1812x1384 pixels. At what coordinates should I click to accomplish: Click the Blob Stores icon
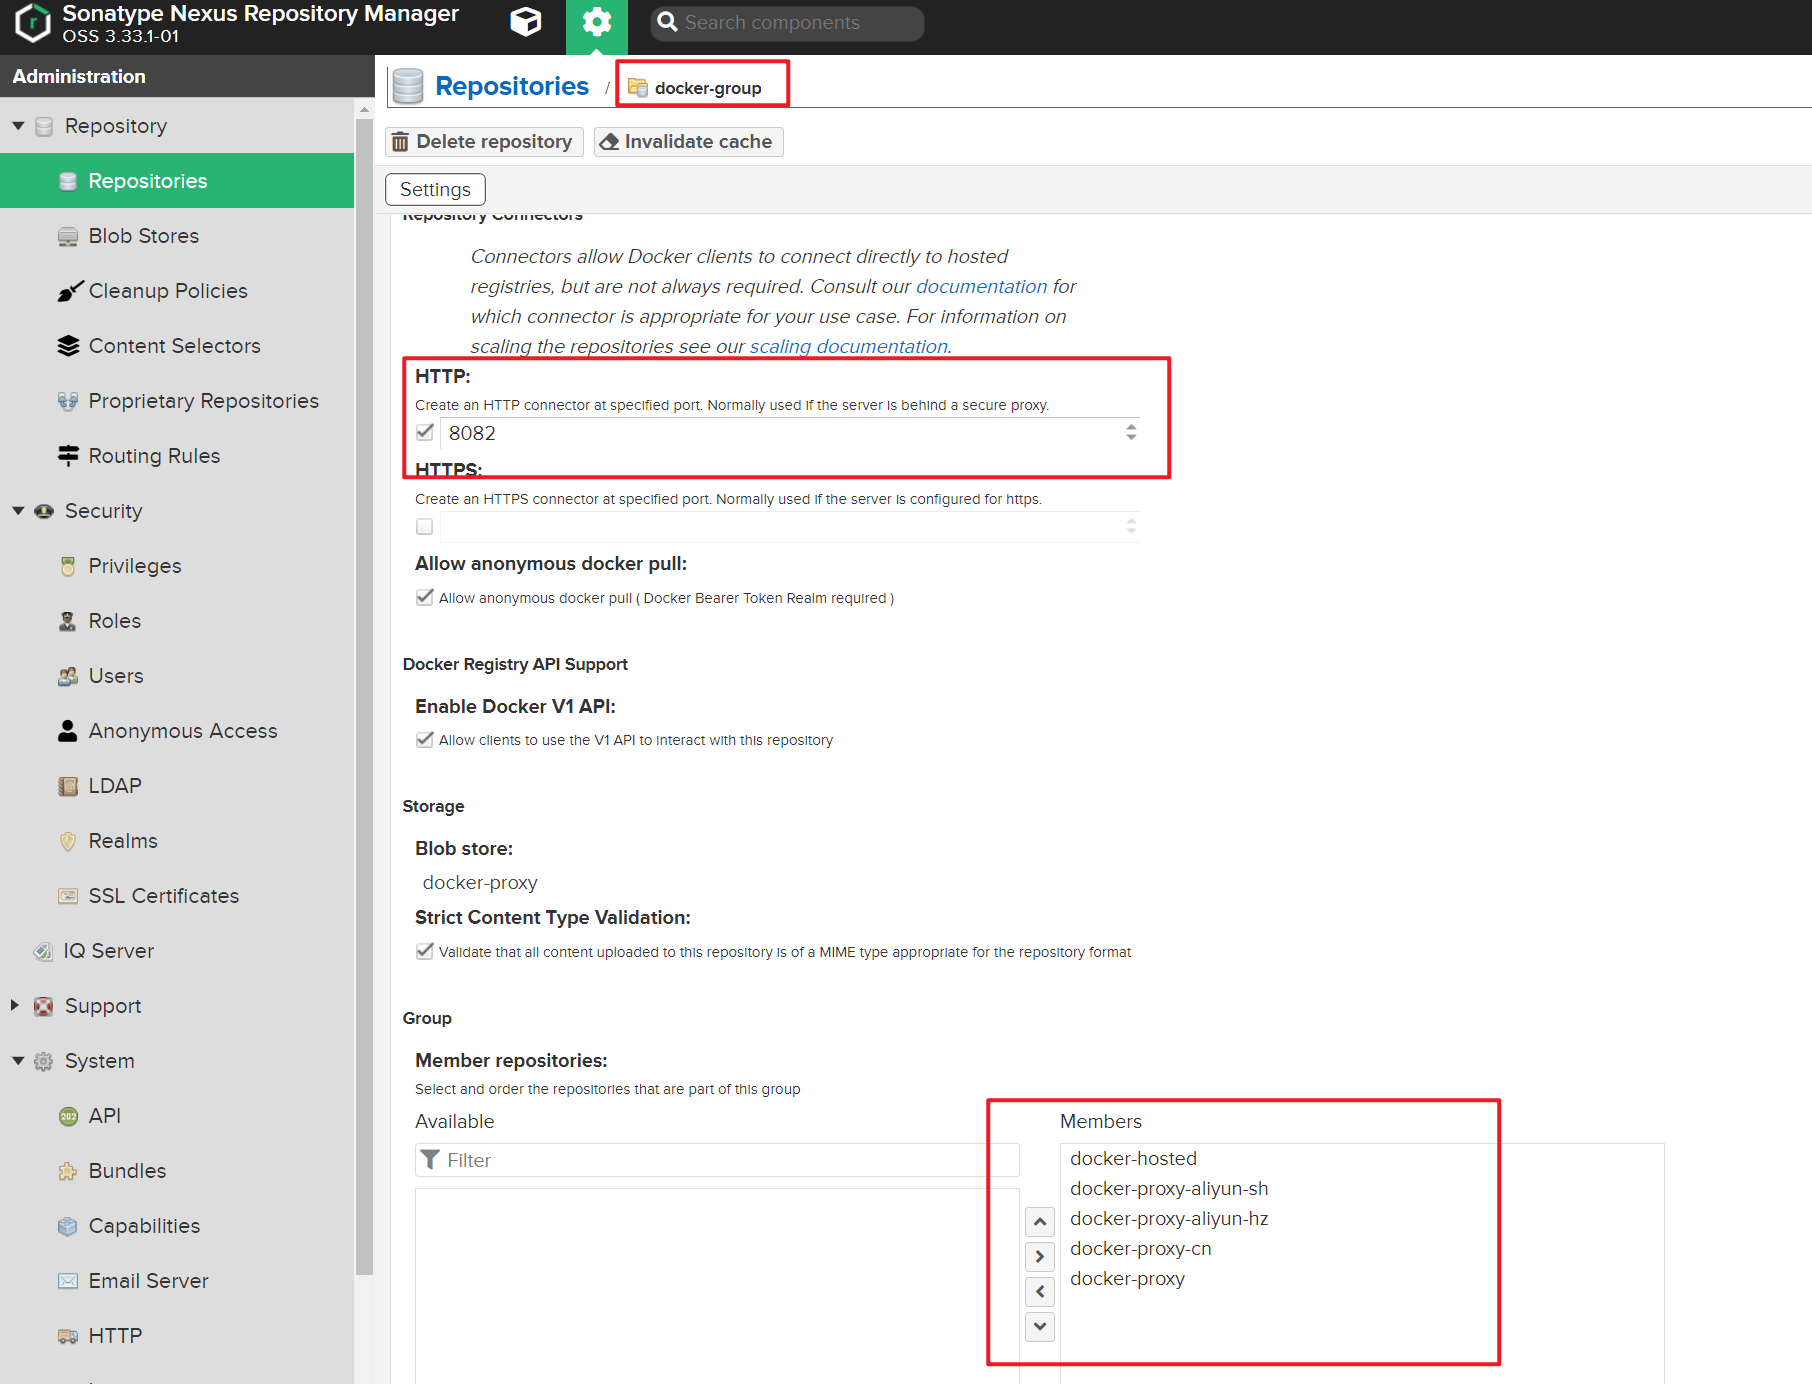pos(68,236)
